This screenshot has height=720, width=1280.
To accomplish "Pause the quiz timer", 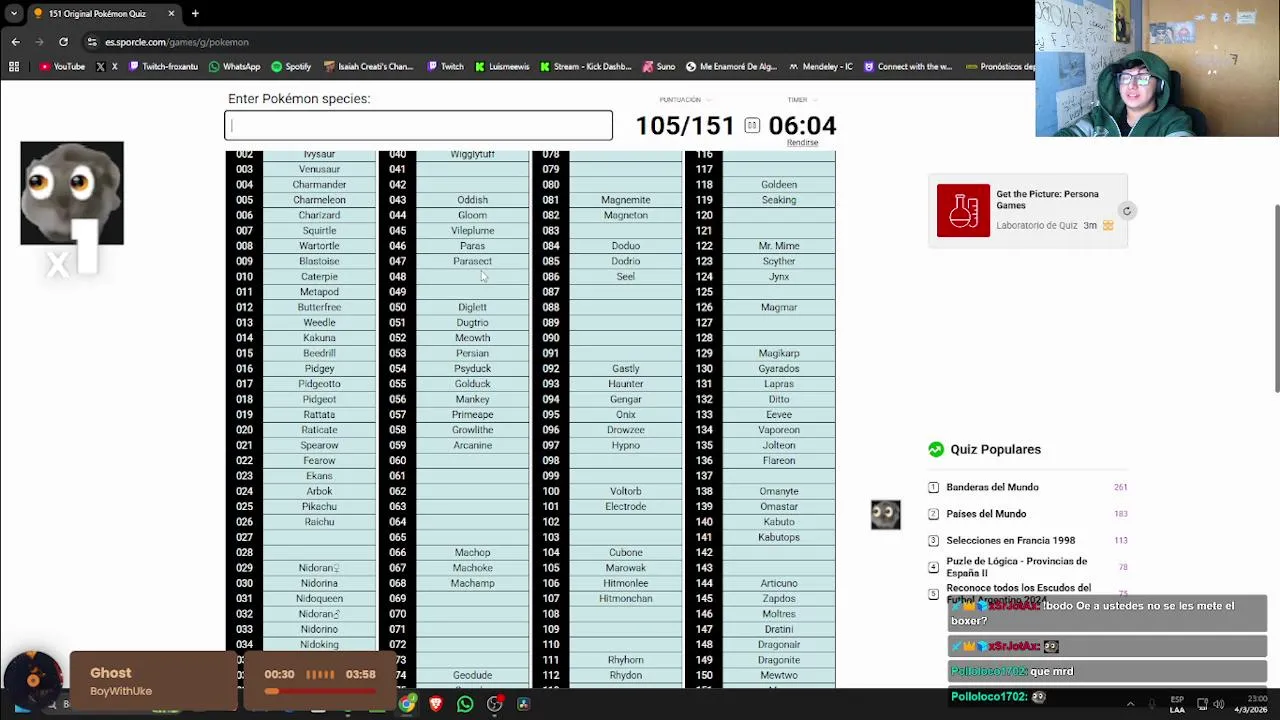I will pos(752,125).
